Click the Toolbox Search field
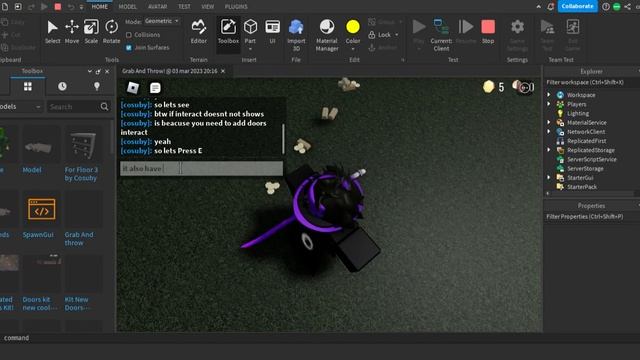 coord(73,107)
